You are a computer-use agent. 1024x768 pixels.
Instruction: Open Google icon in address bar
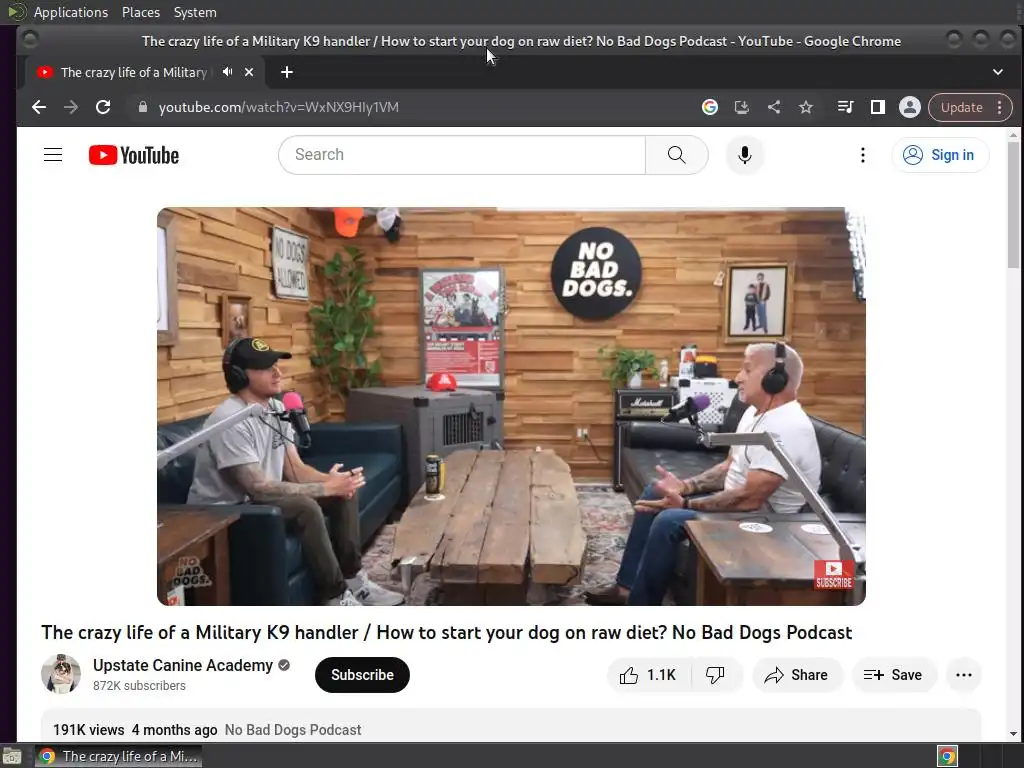pos(710,107)
